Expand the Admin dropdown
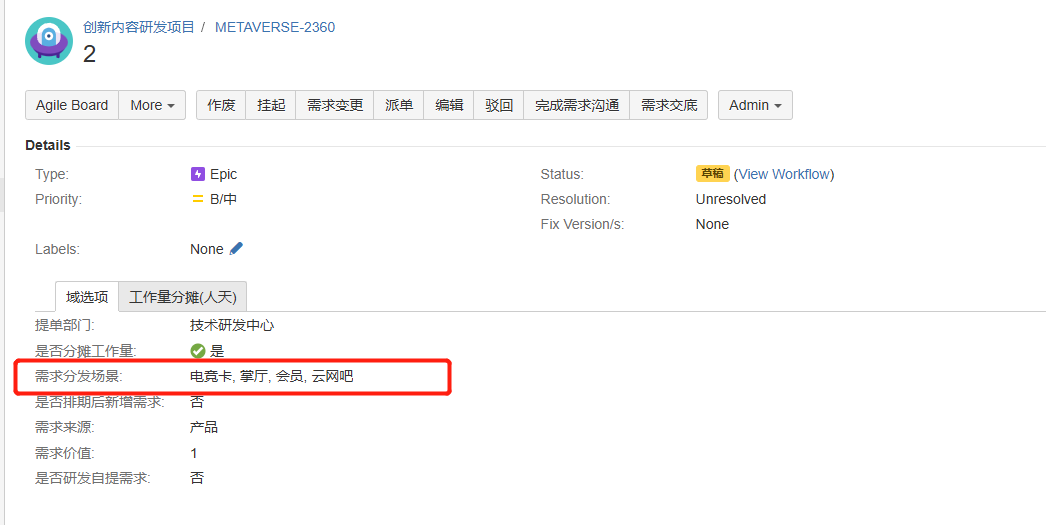 [755, 105]
